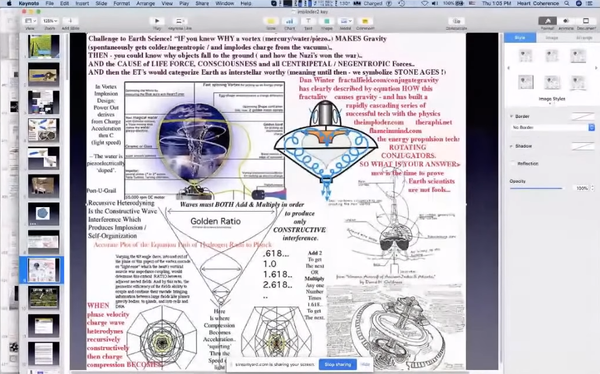The height and width of the screenshot is (374, 600).
Task: Insert a Table from the toolbar
Action: coord(271,21)
